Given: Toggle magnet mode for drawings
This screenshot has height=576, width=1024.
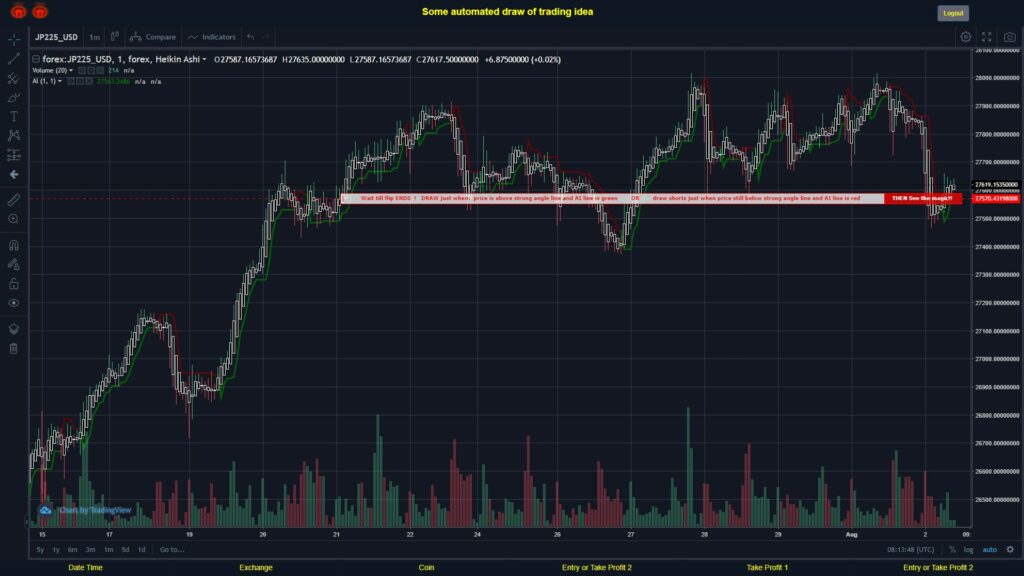Looking at the screenshot, I should (14, 245).
